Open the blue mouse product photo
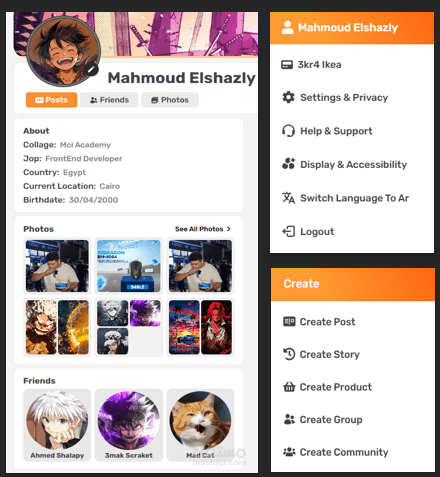Viewport: 440px width, 477px height. tap(129, 266)
